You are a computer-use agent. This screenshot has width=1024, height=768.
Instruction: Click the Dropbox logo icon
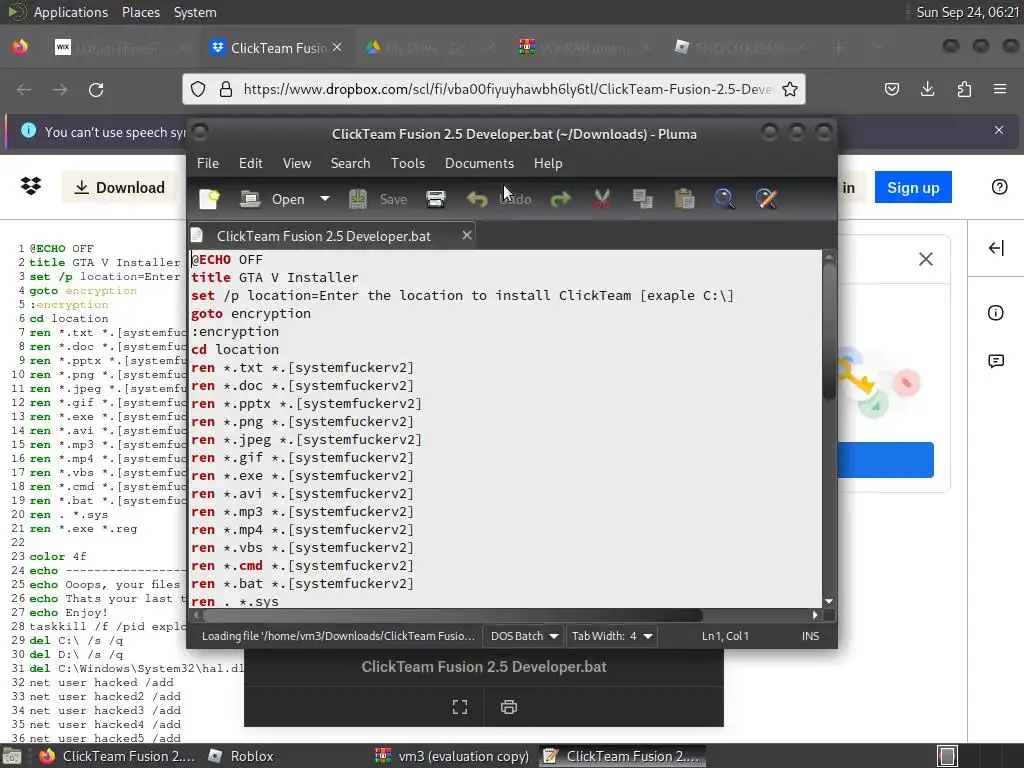(x=31, y=187)
